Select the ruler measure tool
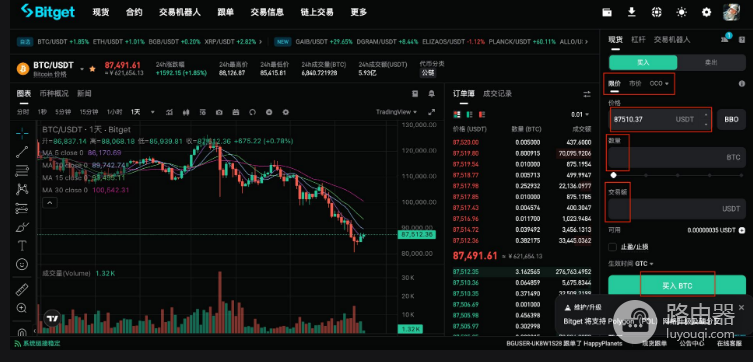Screen dimensions: 753x362 tap(22, 290)
